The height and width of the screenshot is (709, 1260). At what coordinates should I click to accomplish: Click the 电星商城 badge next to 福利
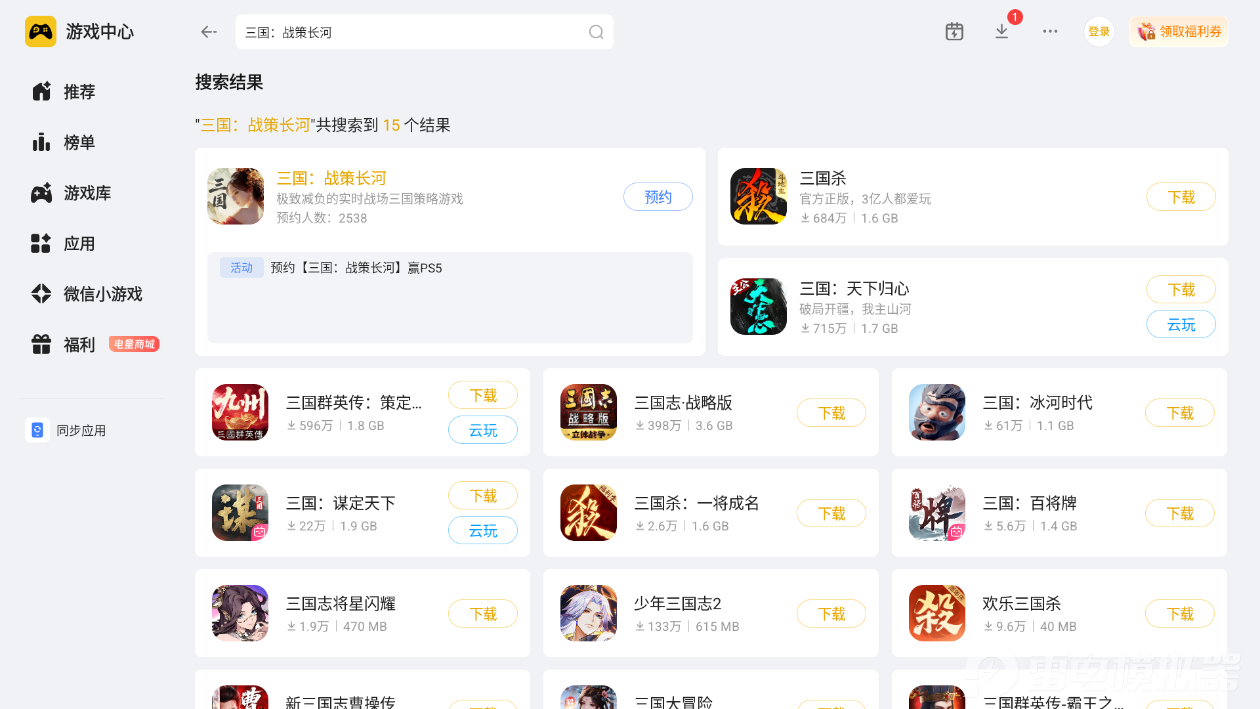tap(134, 344)
